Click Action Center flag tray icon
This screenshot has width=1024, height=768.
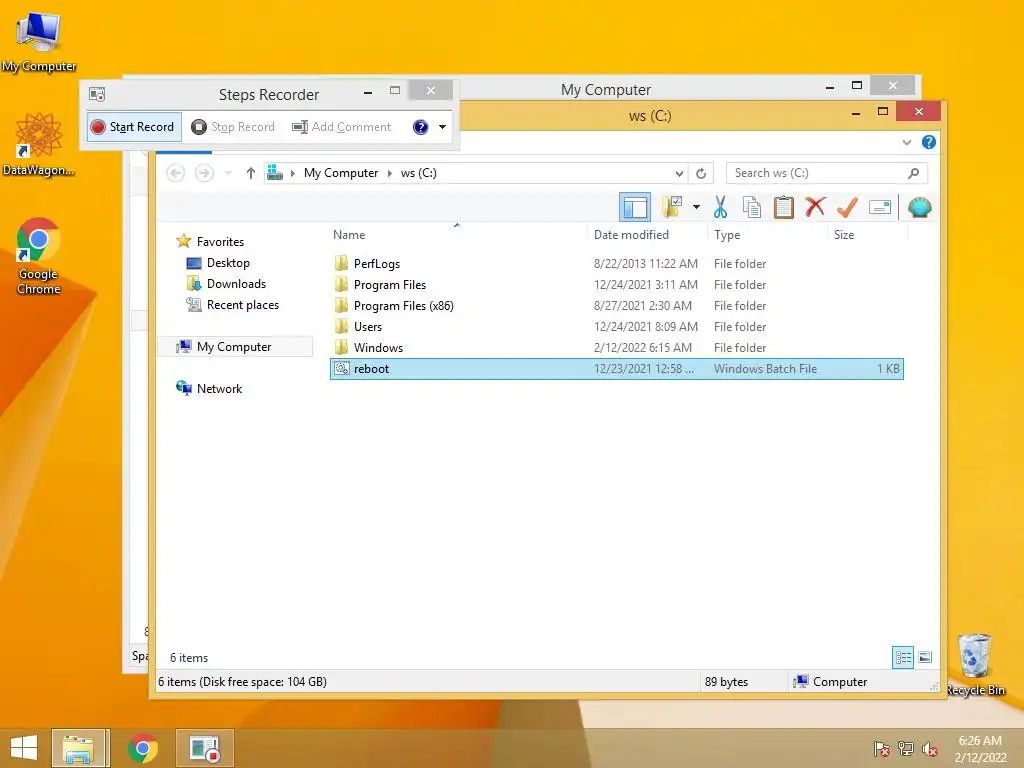(x=882, y=749)
